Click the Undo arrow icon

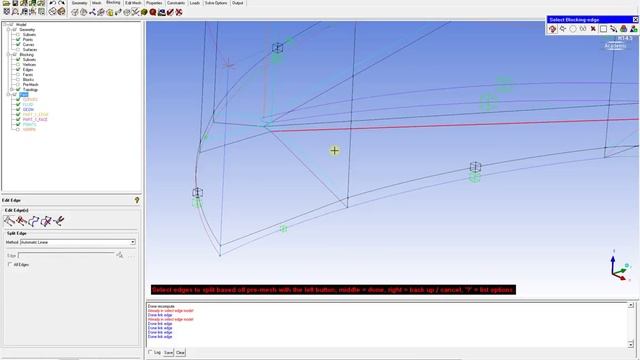tap(53, 3)
